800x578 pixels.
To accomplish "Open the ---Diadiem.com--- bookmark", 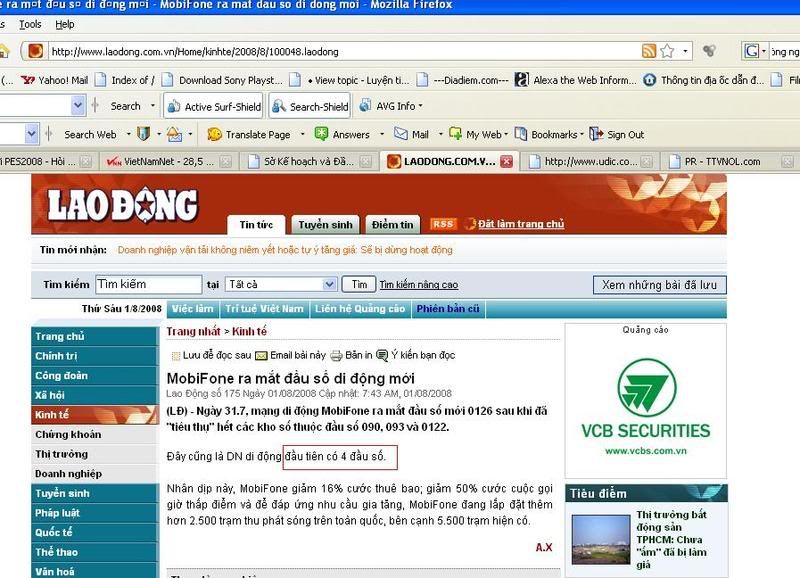I will click(x=463, y=80).
